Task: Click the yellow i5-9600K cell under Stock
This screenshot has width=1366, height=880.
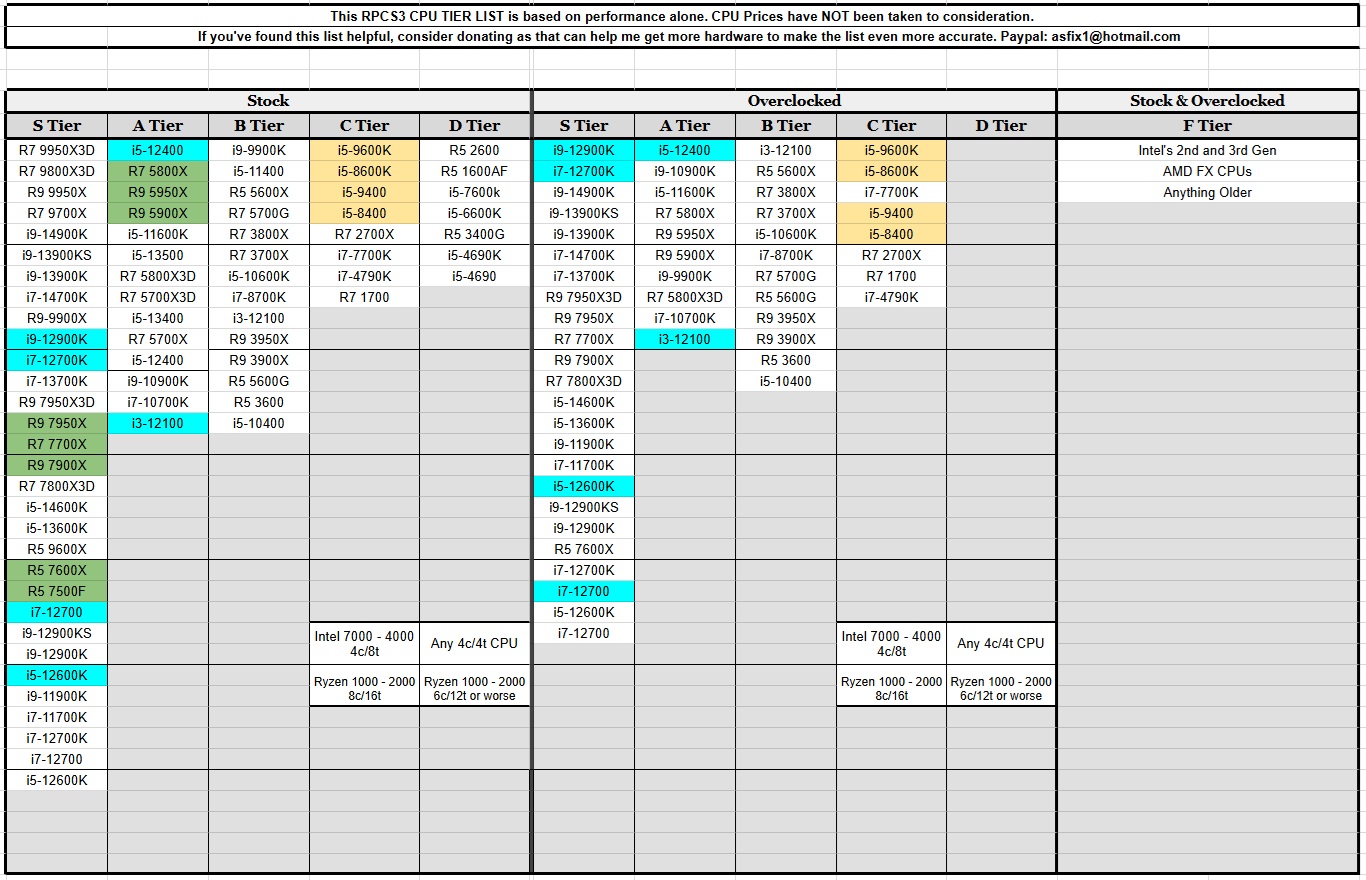Action: (364, 150)
